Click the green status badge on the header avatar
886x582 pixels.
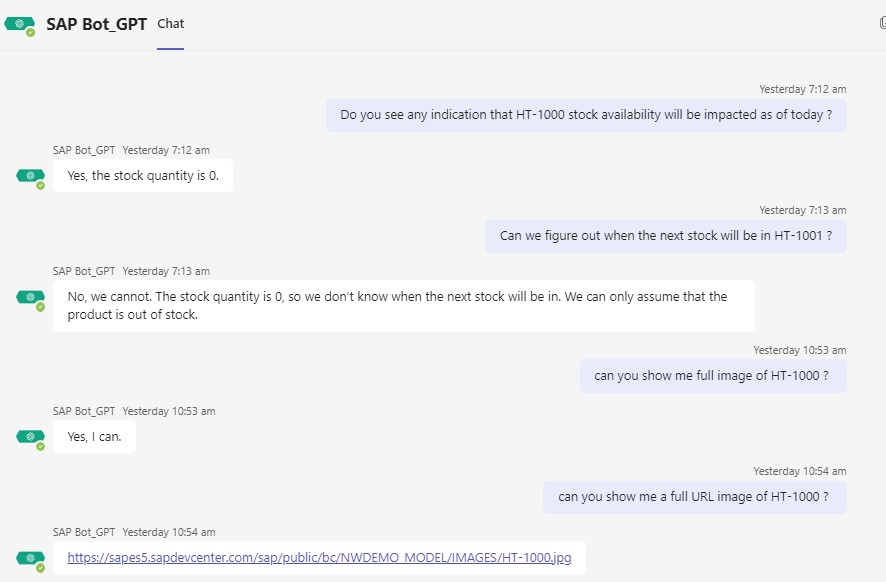31,33
